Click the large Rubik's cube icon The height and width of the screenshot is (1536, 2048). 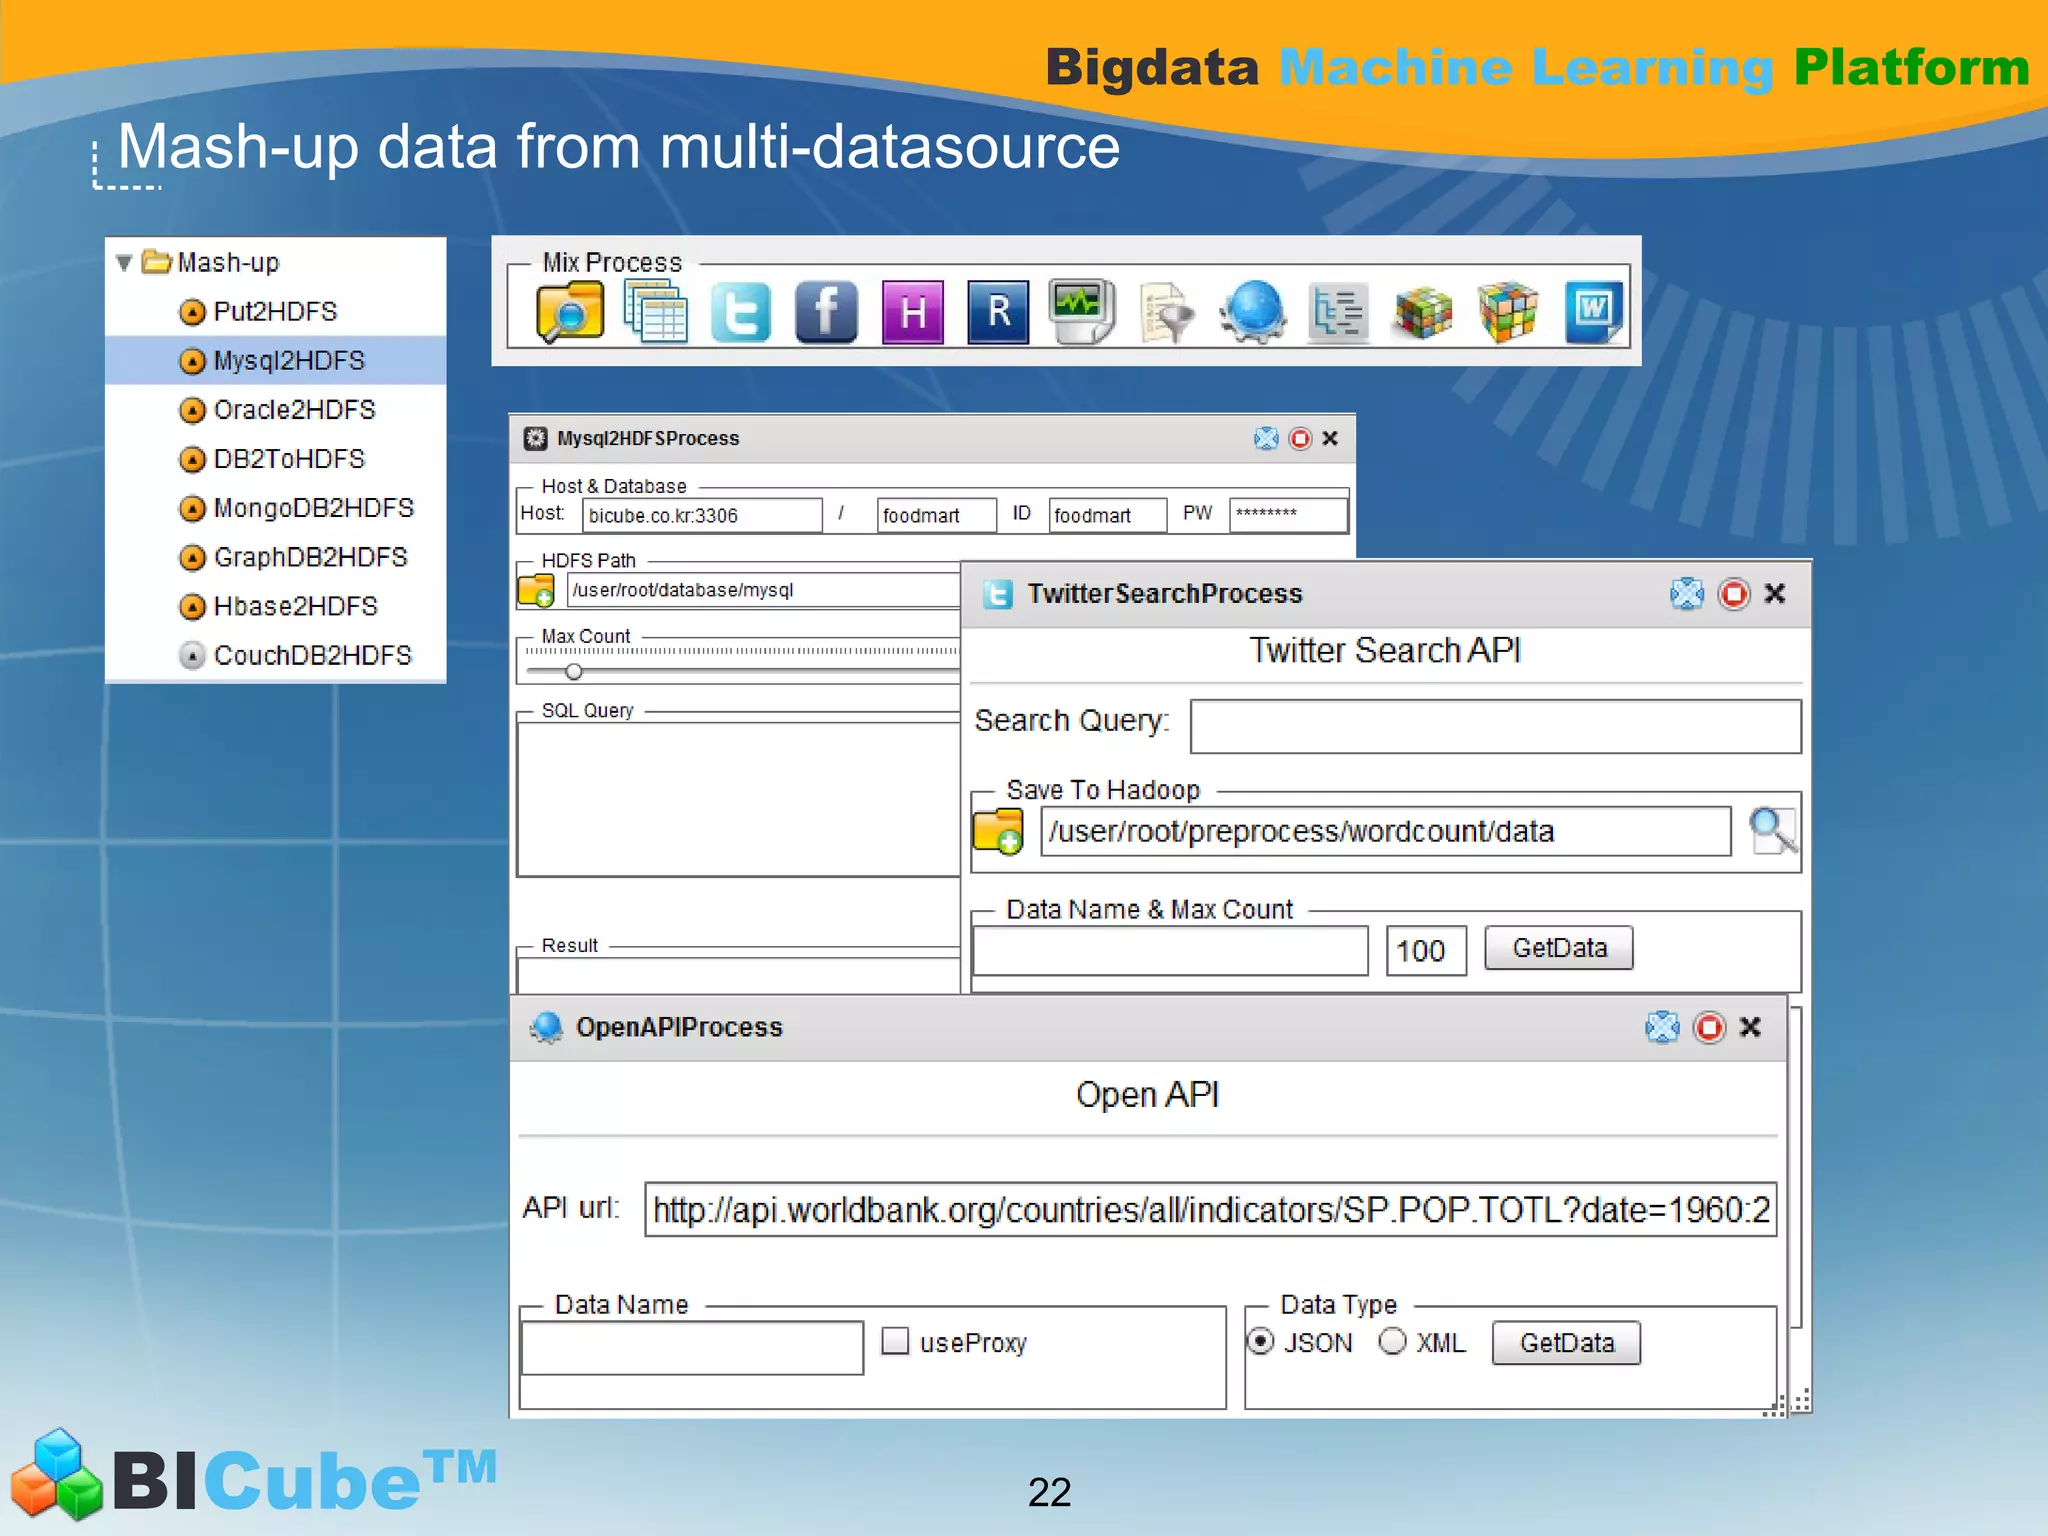(1508, 312)
